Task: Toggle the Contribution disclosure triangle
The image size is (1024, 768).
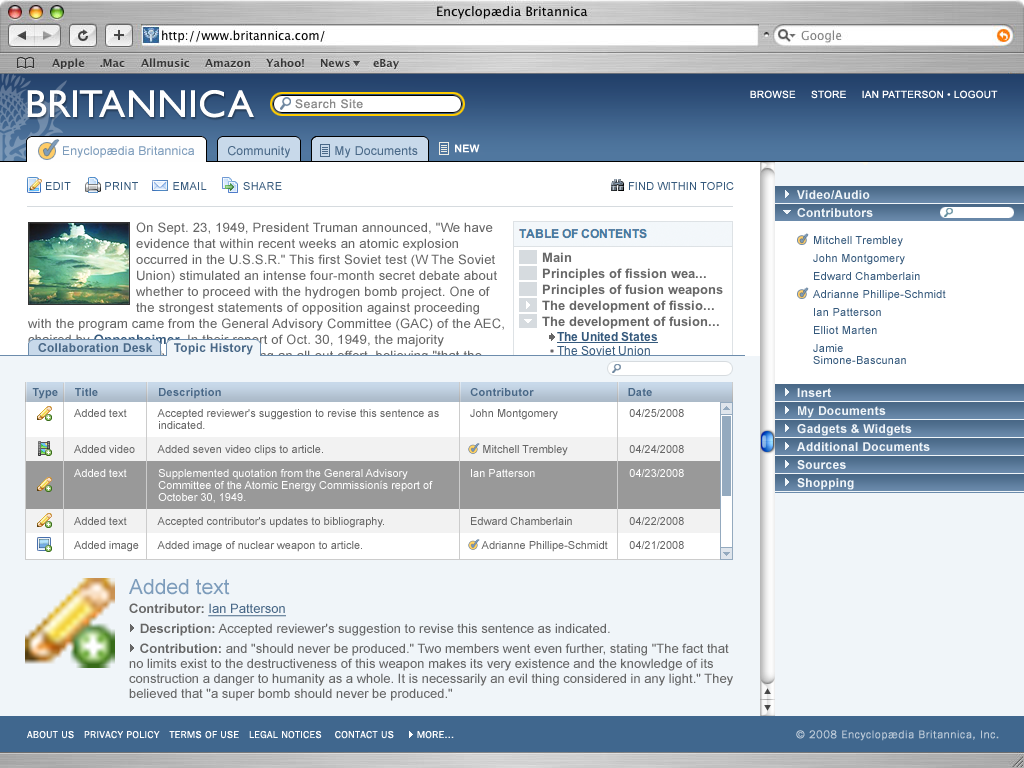Action: click(132, 648)
